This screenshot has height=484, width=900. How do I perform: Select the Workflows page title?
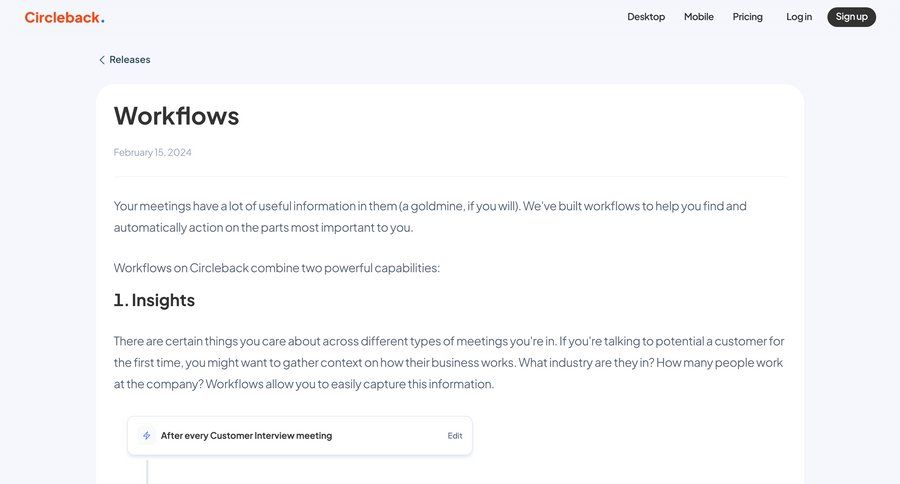pyautogui.click(x=176, y=116)
